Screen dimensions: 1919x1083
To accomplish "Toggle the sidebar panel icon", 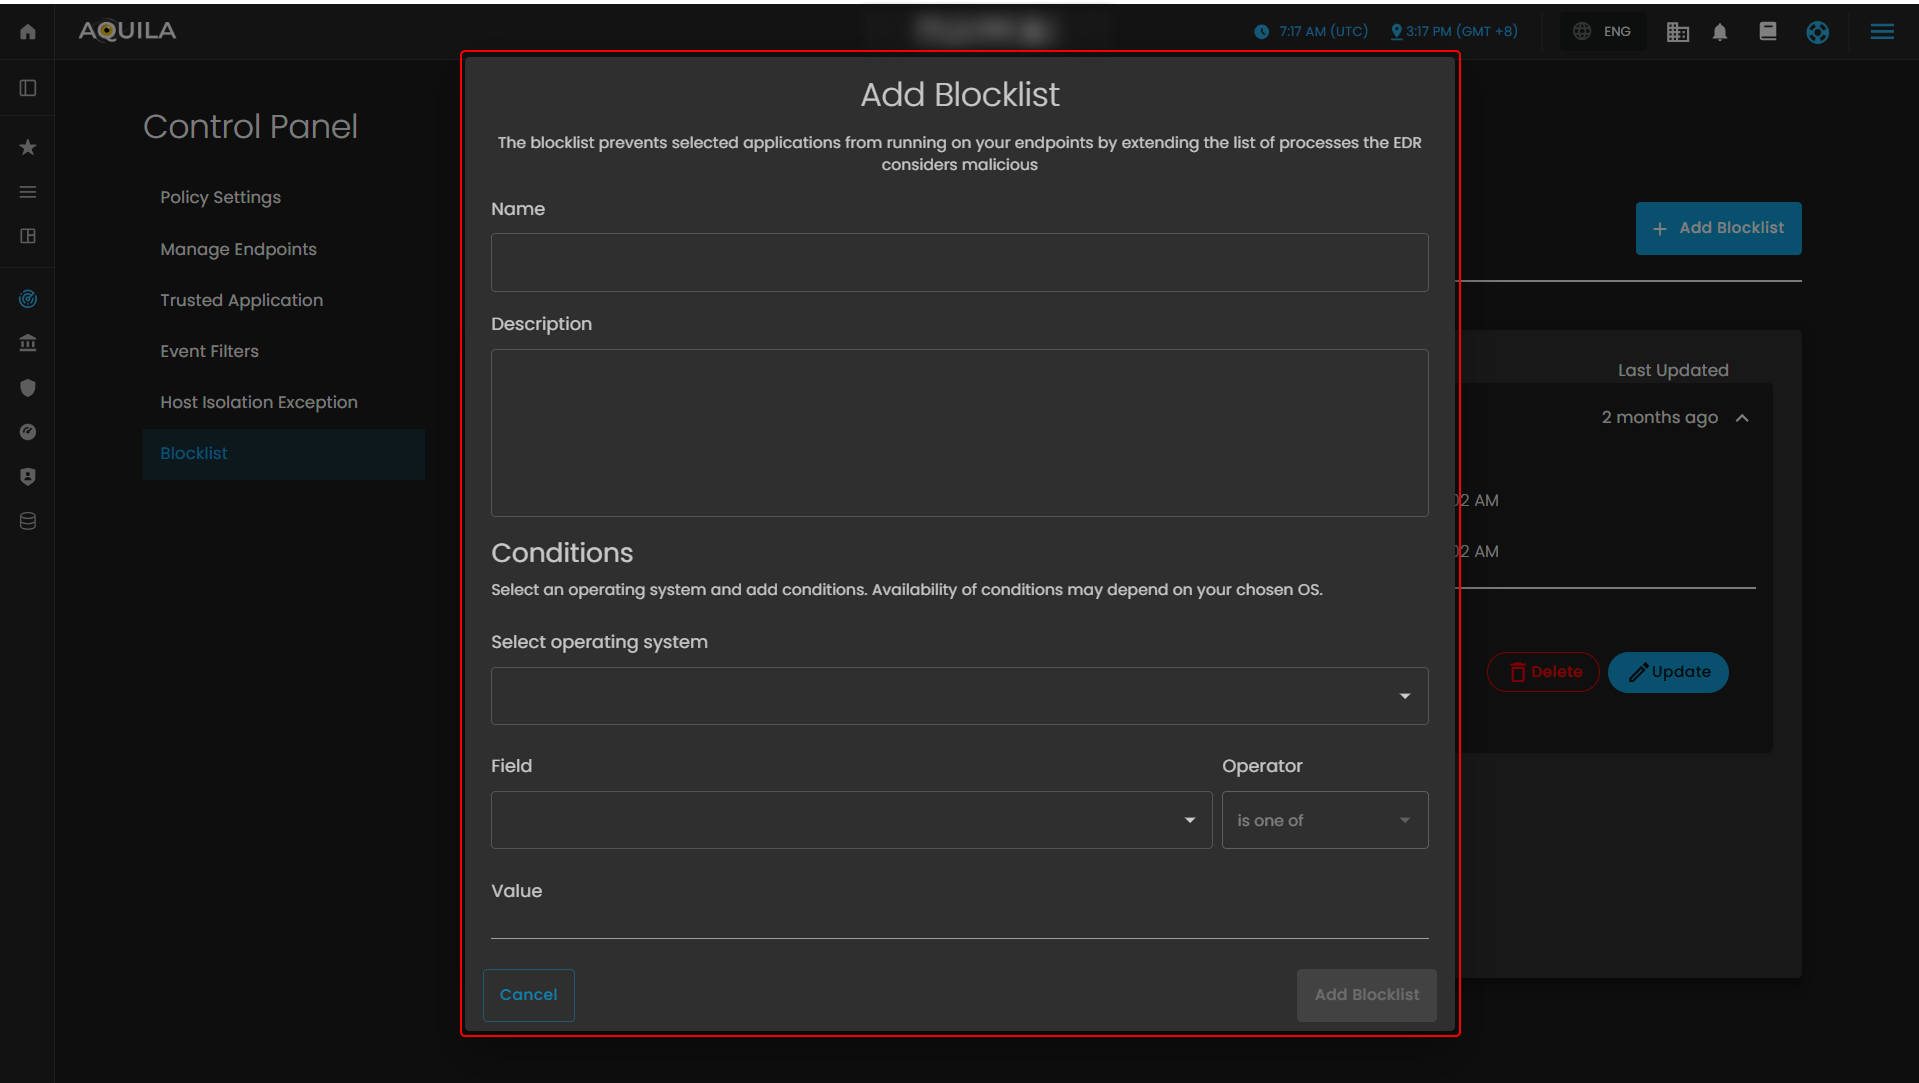I will pos(28,88).
